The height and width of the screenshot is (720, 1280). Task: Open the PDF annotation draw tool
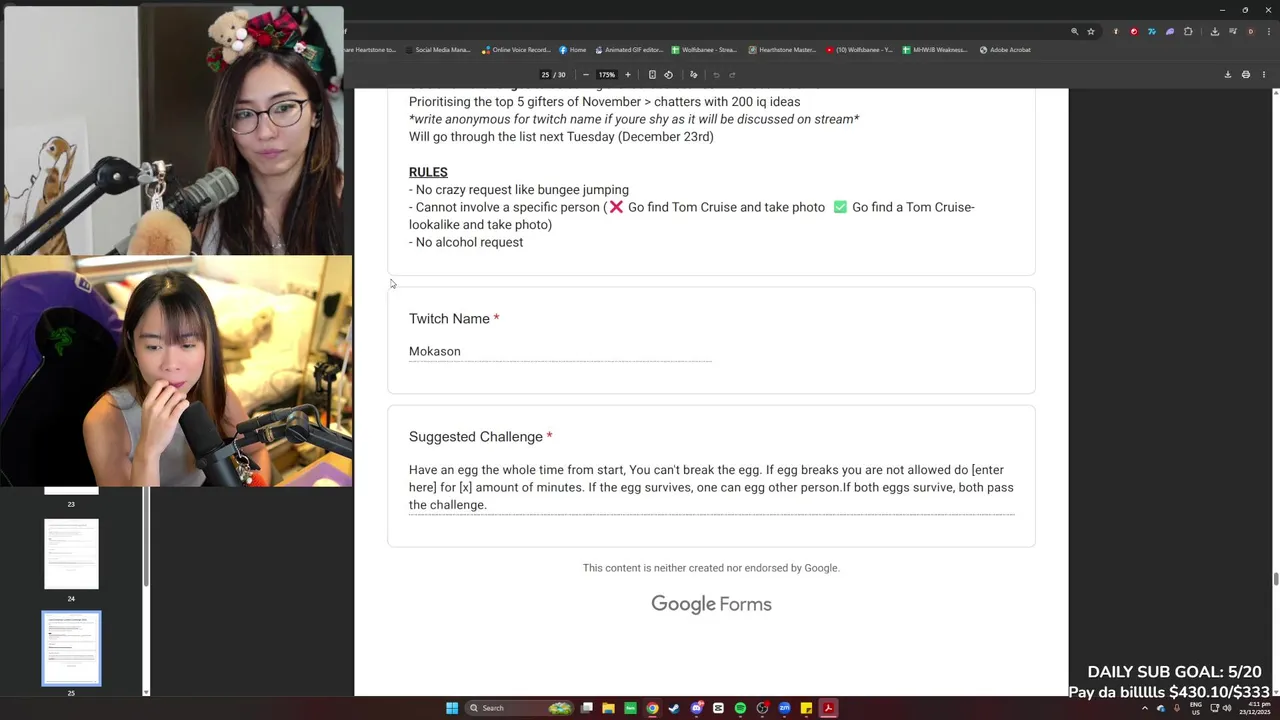[x=693, y=75]
